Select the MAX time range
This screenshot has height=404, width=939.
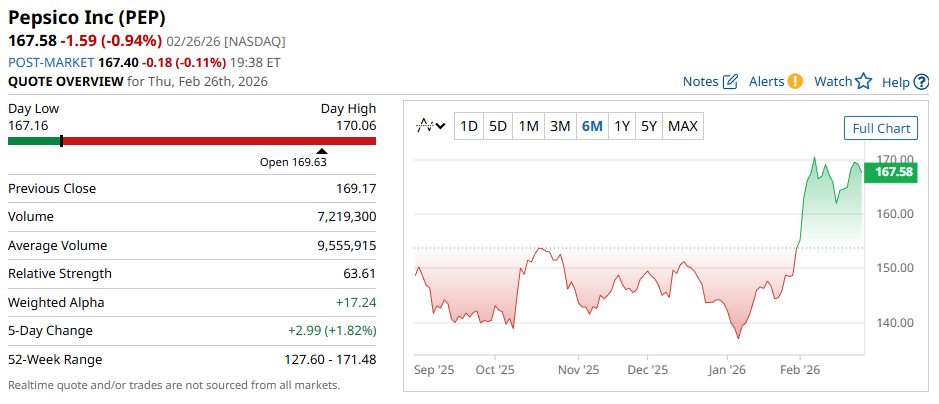tap(683, 126)
